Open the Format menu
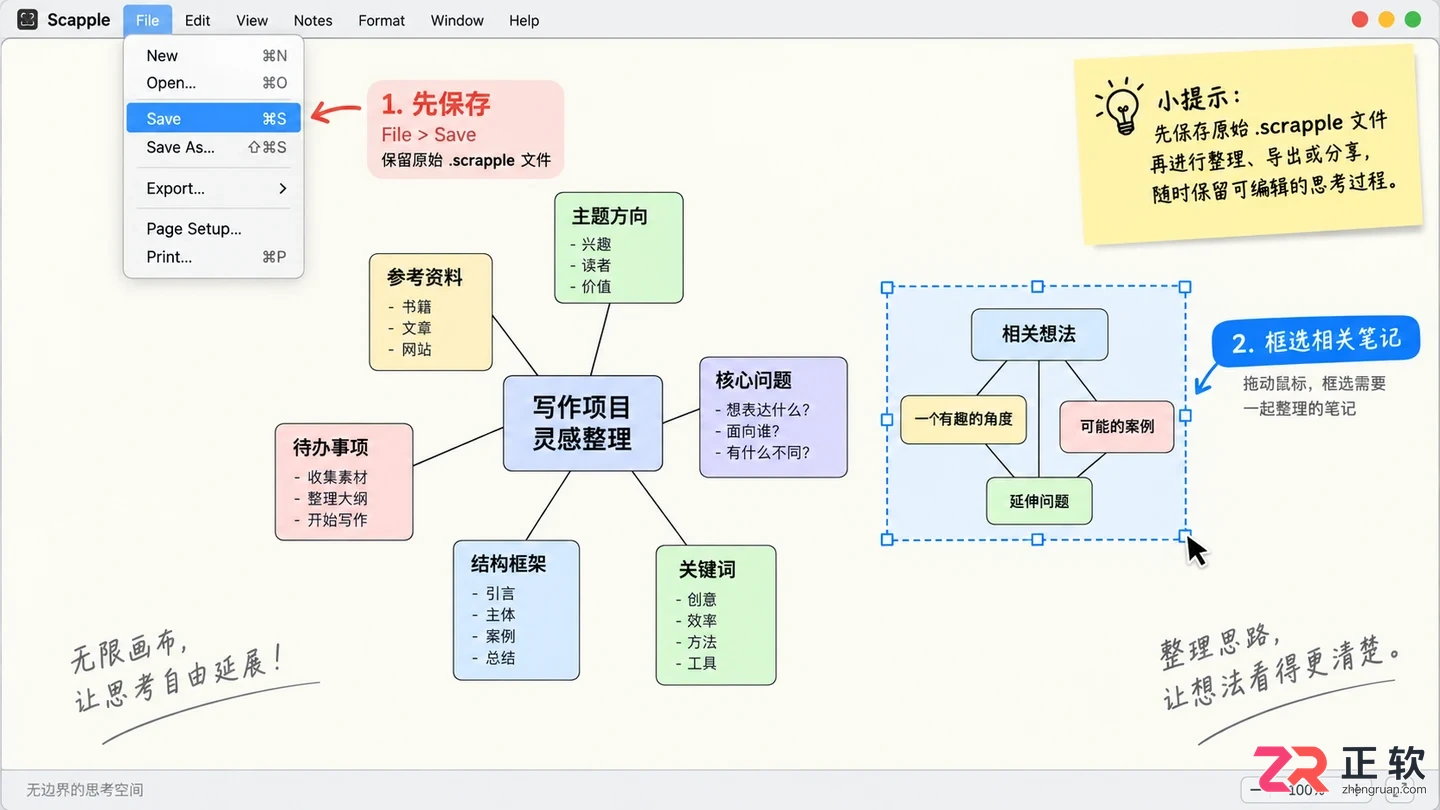Screen dimensions: 1440x810 (382, 20)
